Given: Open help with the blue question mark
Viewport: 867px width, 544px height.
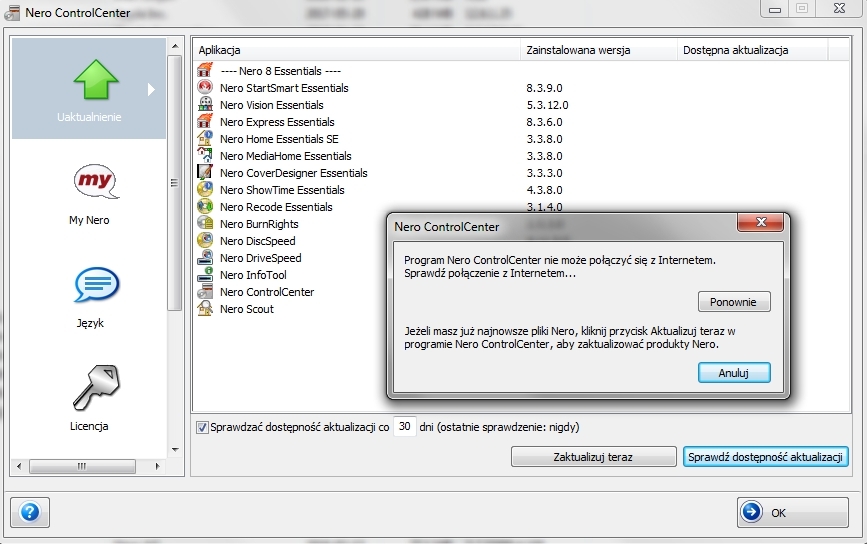Looking at the screenshot, I should [x=30, y=512].
